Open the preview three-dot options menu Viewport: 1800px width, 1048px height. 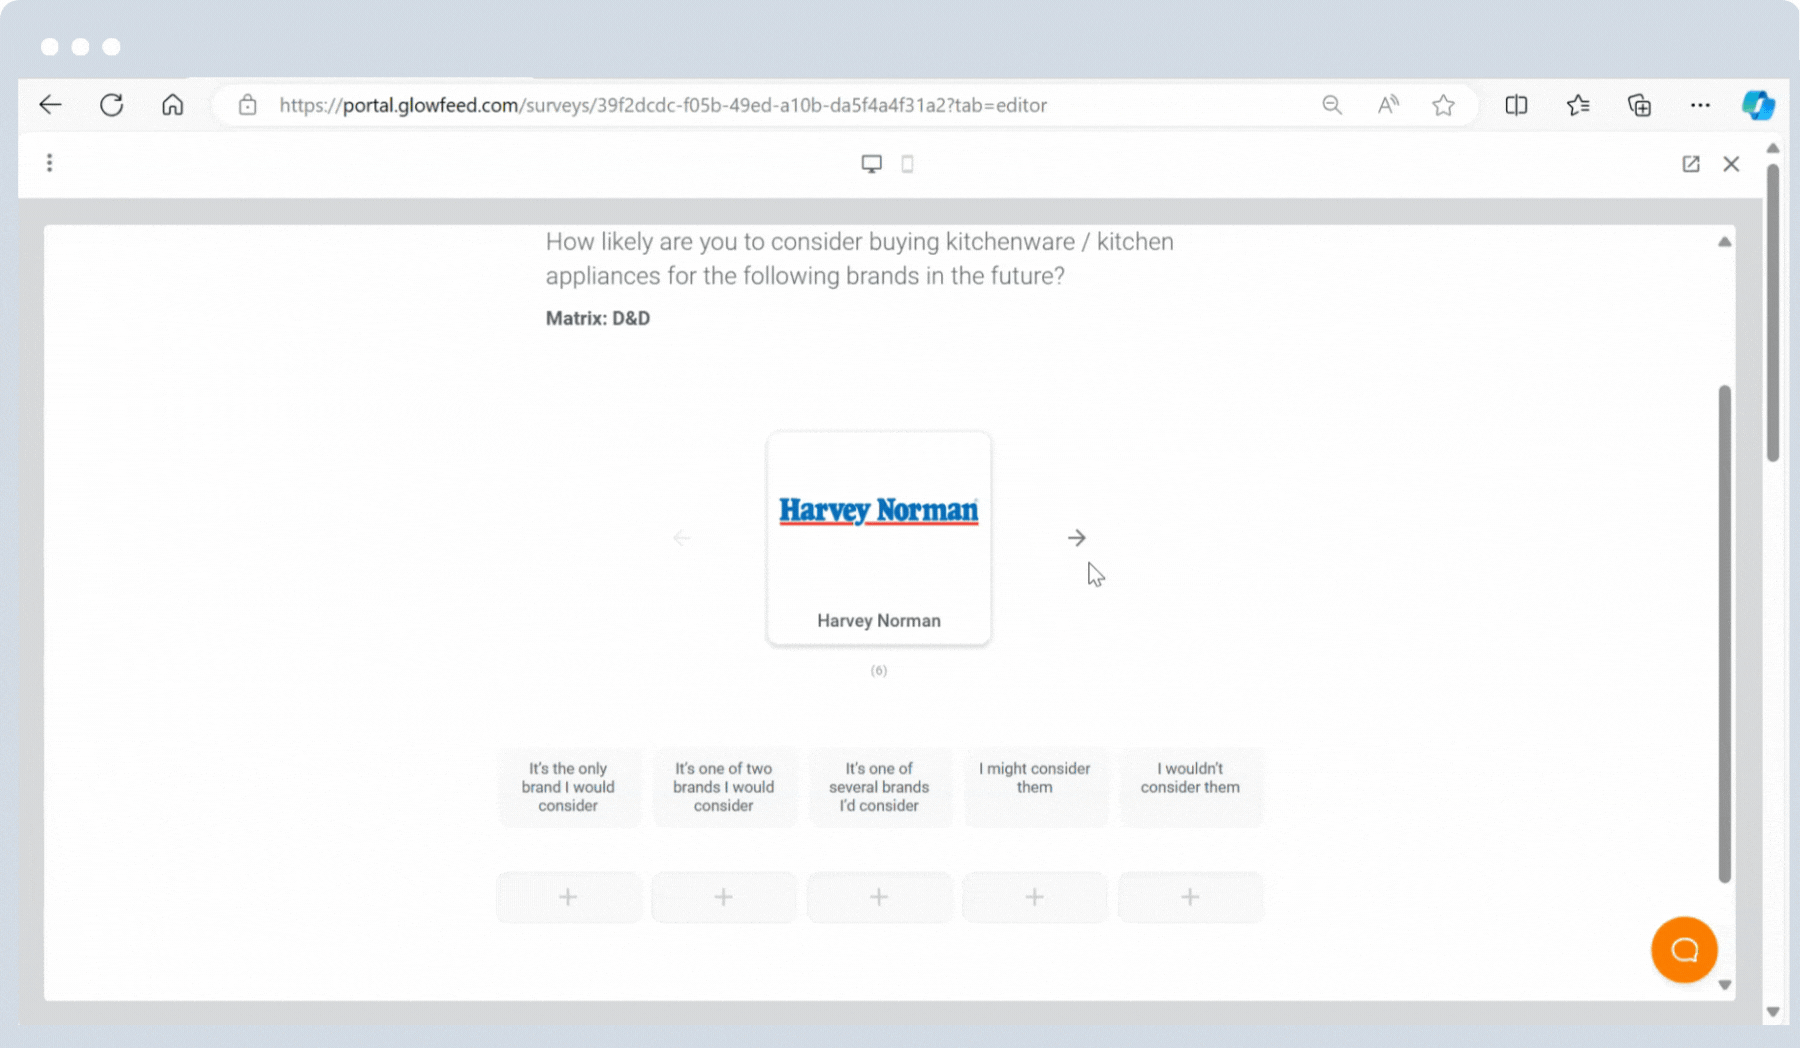coord(49,163)
